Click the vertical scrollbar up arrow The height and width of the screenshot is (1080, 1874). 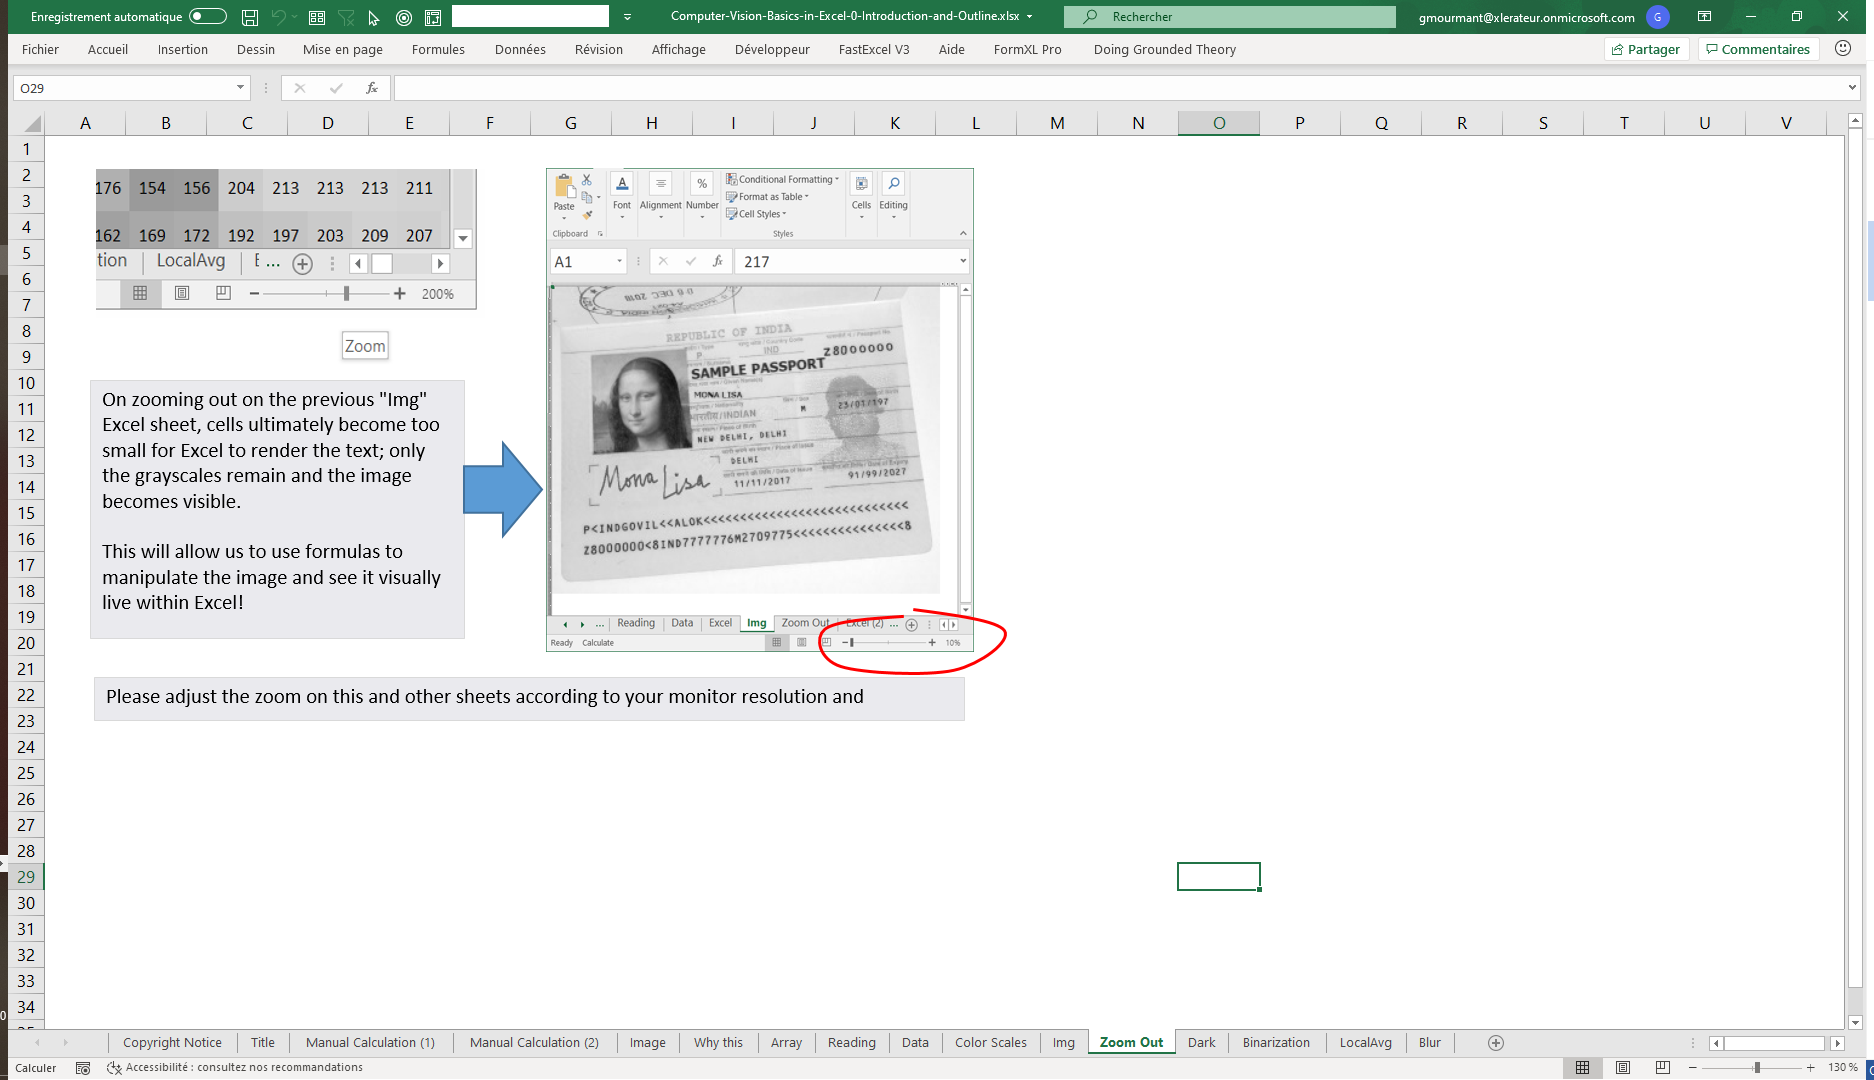click(x=1855, y=120)
